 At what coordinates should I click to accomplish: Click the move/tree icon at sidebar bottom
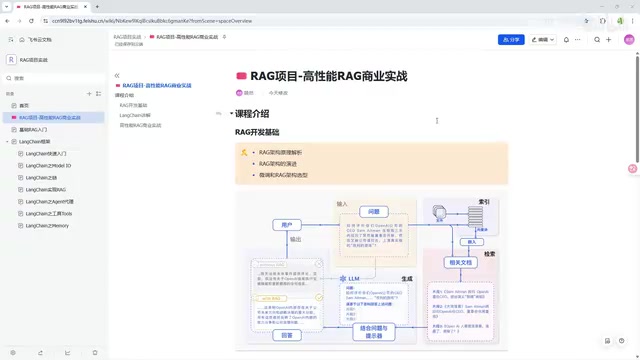(67, 353)
